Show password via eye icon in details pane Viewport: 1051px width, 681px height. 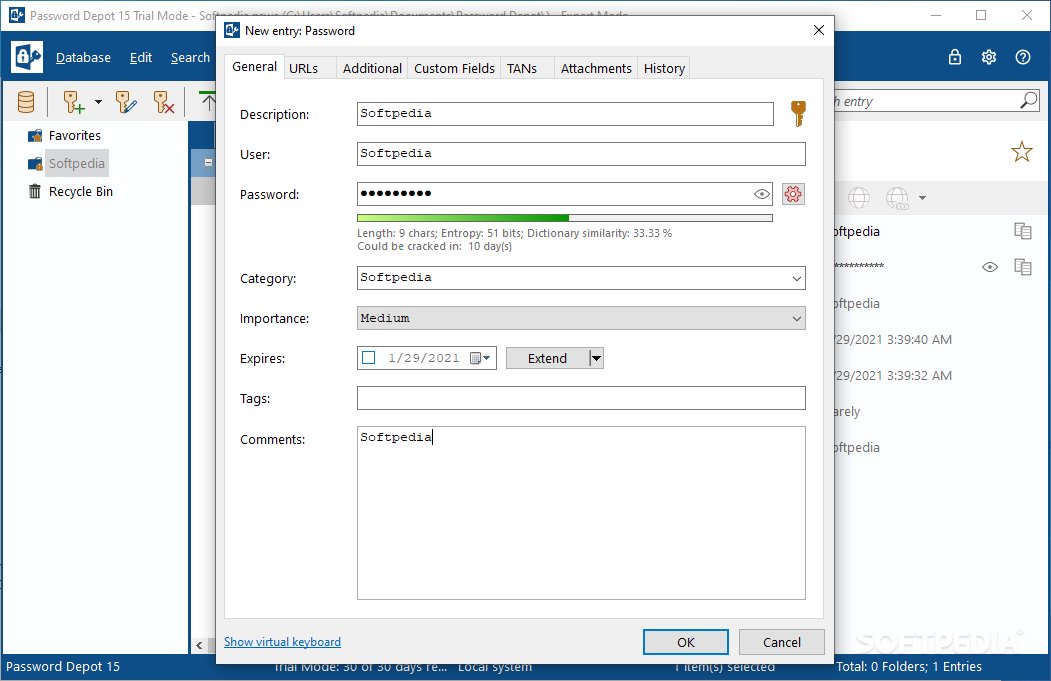pos(989,267)
